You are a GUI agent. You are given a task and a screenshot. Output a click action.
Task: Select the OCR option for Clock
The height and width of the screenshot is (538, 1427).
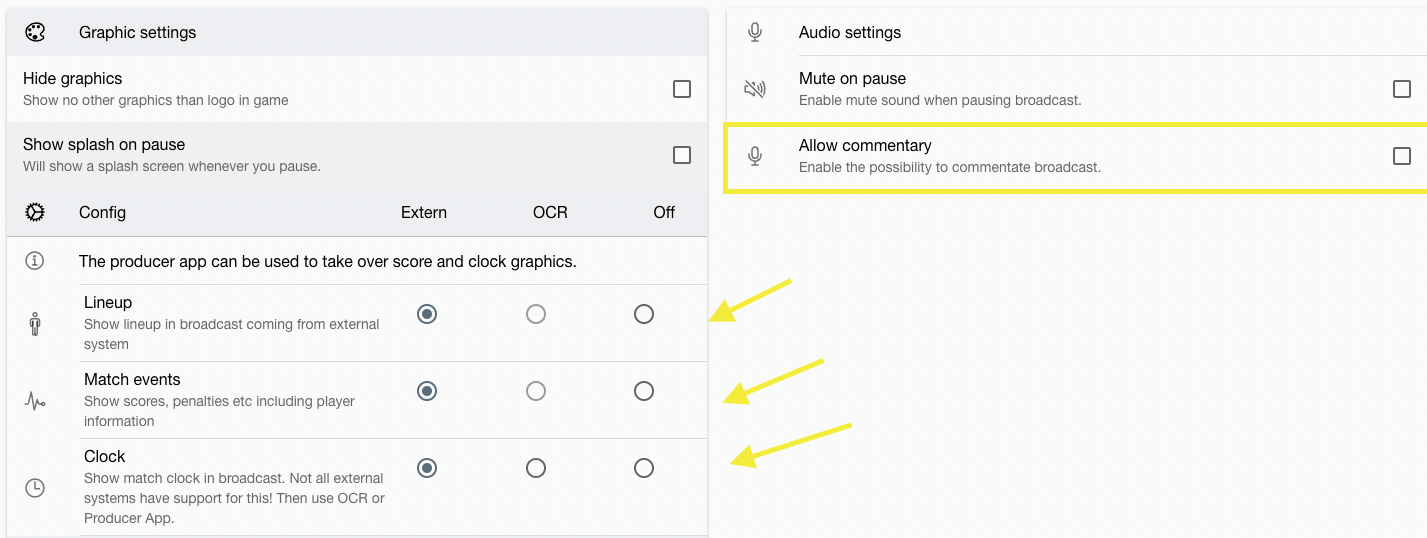[536, 468]
